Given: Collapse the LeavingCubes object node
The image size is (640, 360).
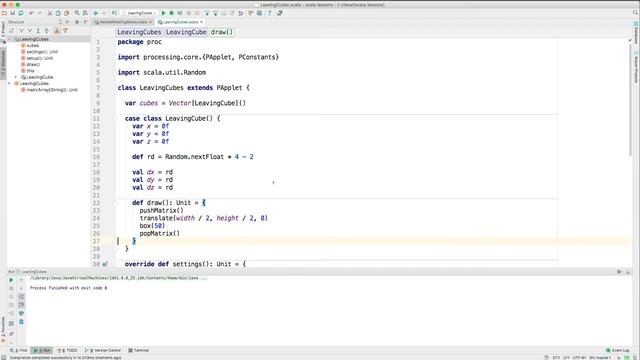Looking at the screenshot, I should coord(10,83).
